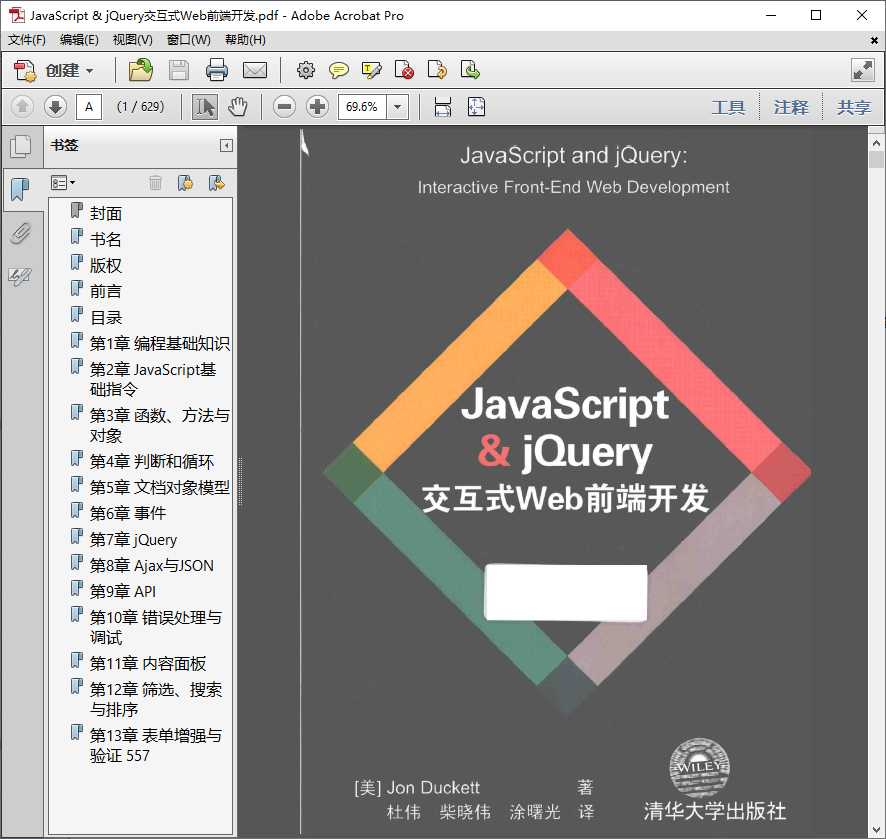This screenshot has width=886, height=839.
Task: Go to 第9章 API bookmark
Action: [x=123, y=592]
